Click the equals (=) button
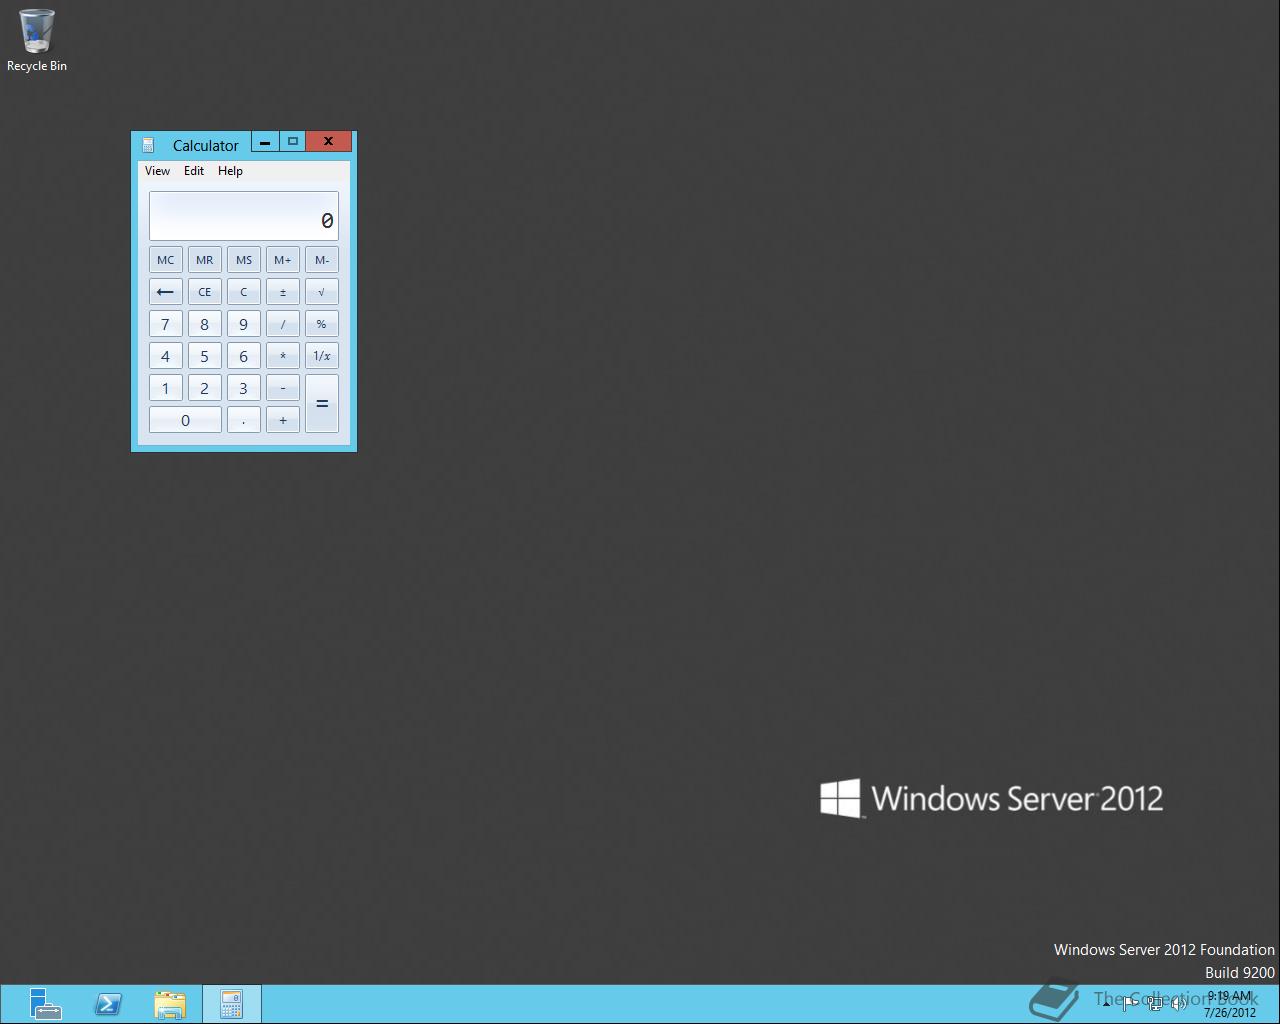Viewport: 1280px width, 1024px height. point(322,404)
